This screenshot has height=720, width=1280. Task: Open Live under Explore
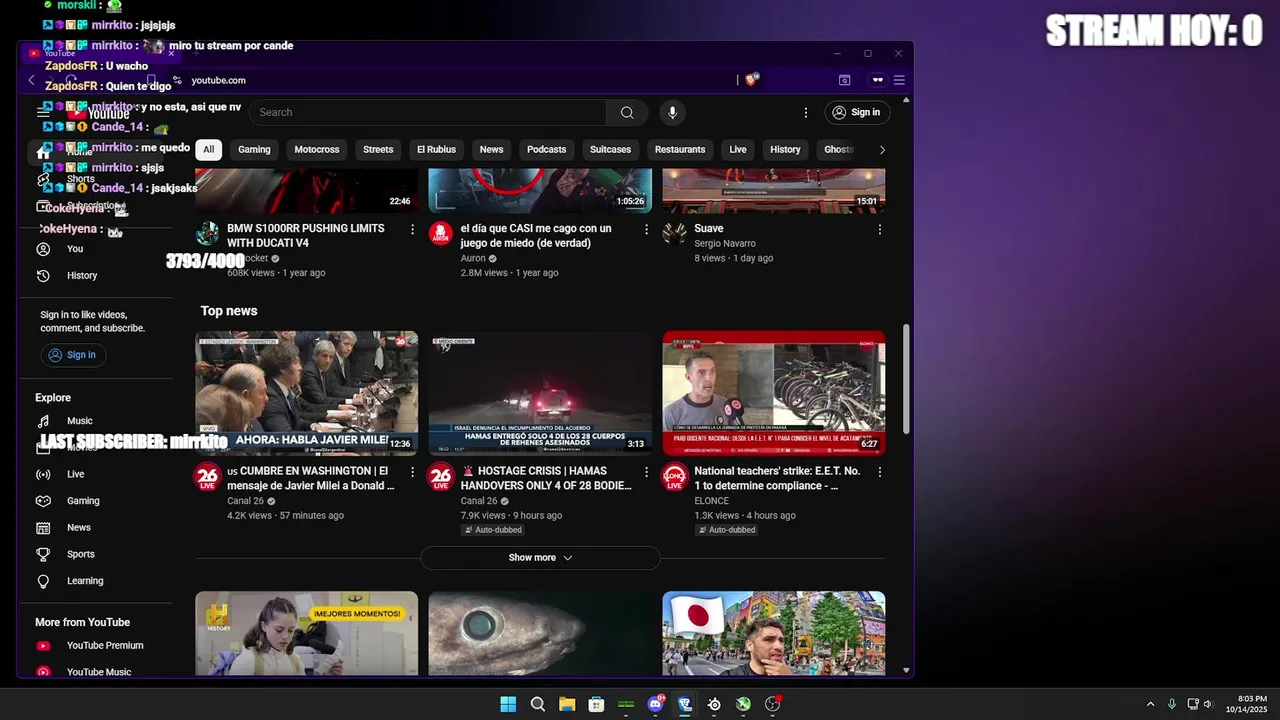pos(95,474)
